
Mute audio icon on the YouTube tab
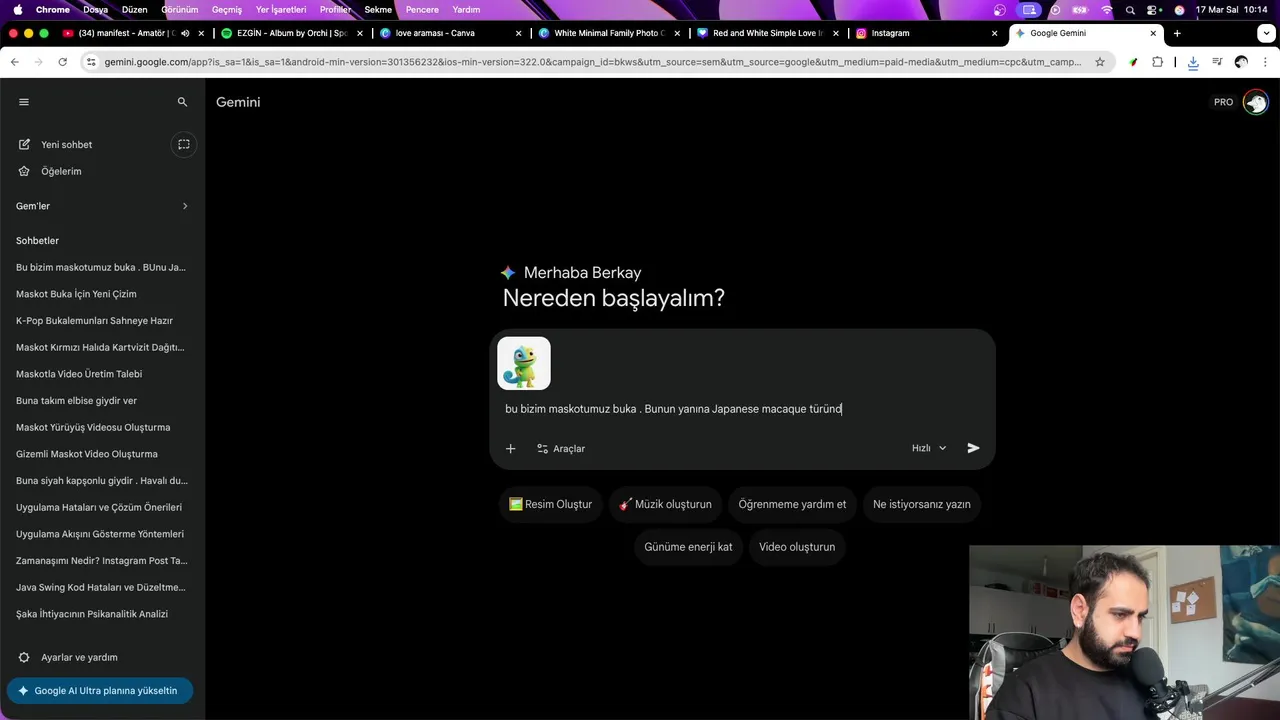coord(185,33)
